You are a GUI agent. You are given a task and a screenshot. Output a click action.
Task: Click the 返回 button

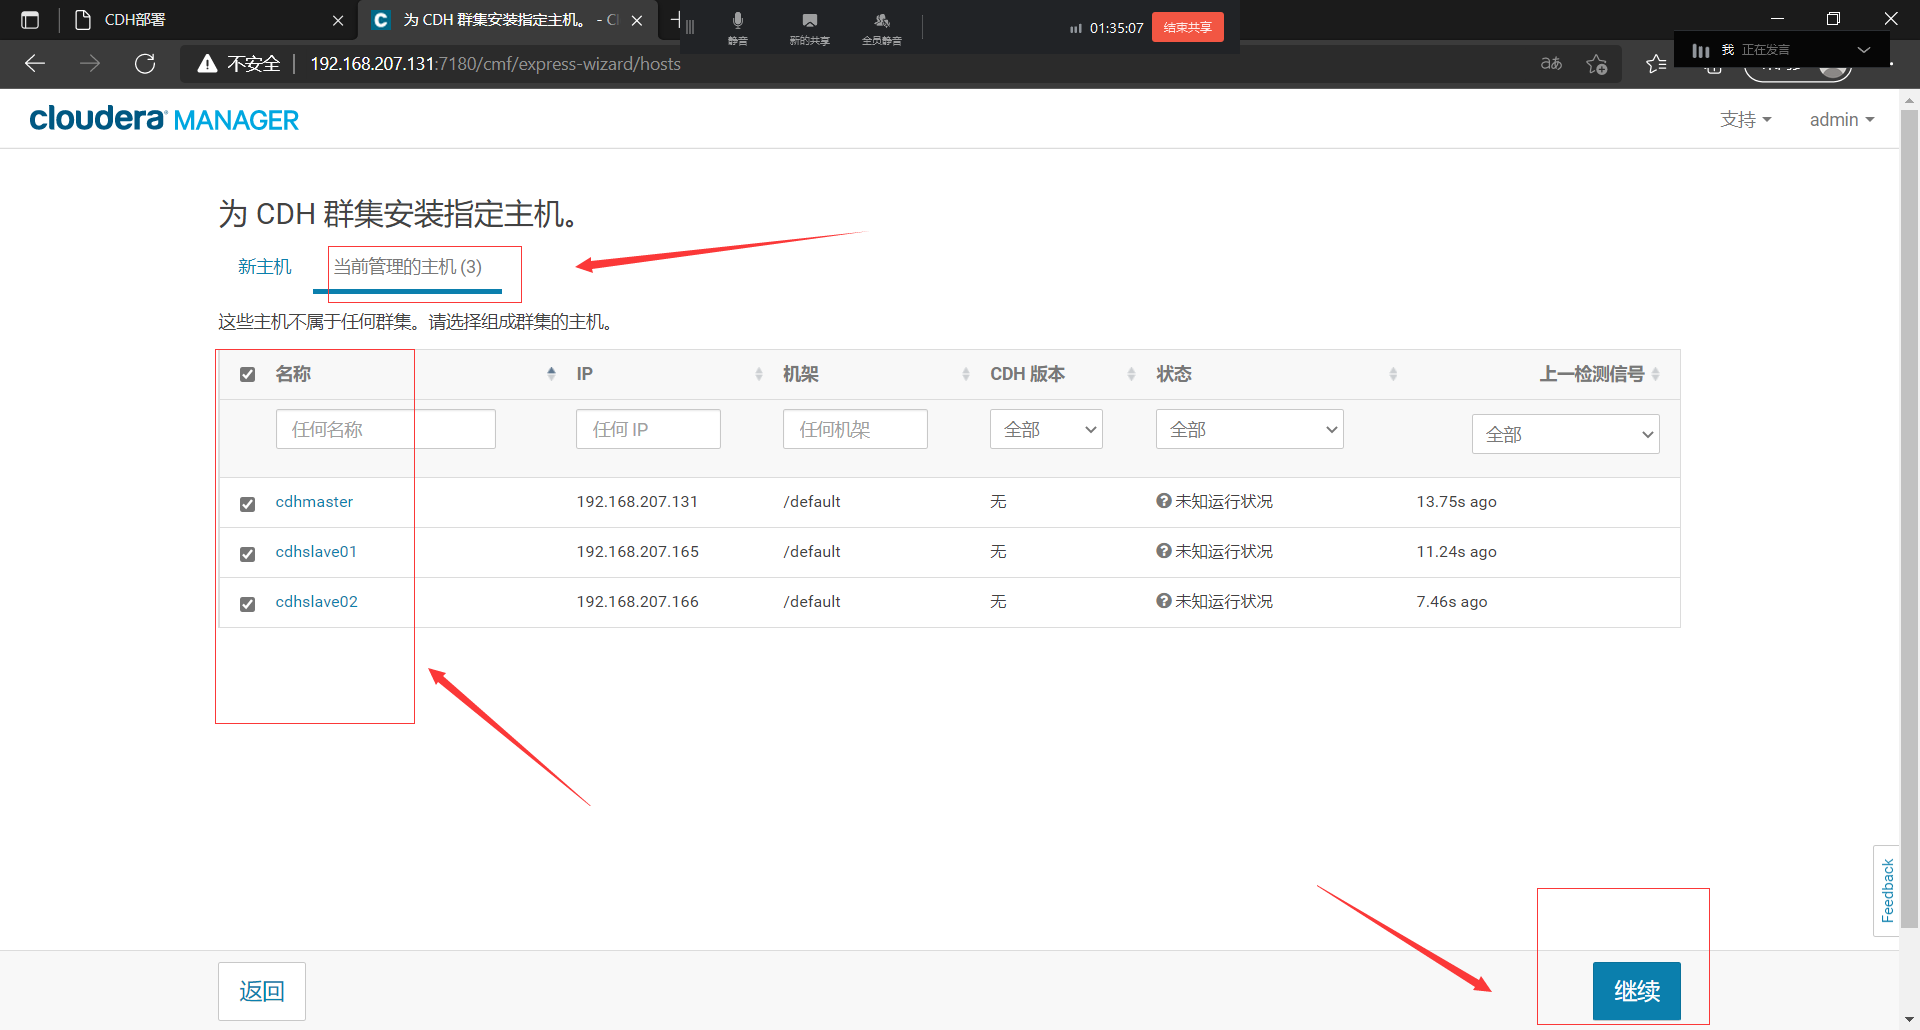[x=262, y=991]
